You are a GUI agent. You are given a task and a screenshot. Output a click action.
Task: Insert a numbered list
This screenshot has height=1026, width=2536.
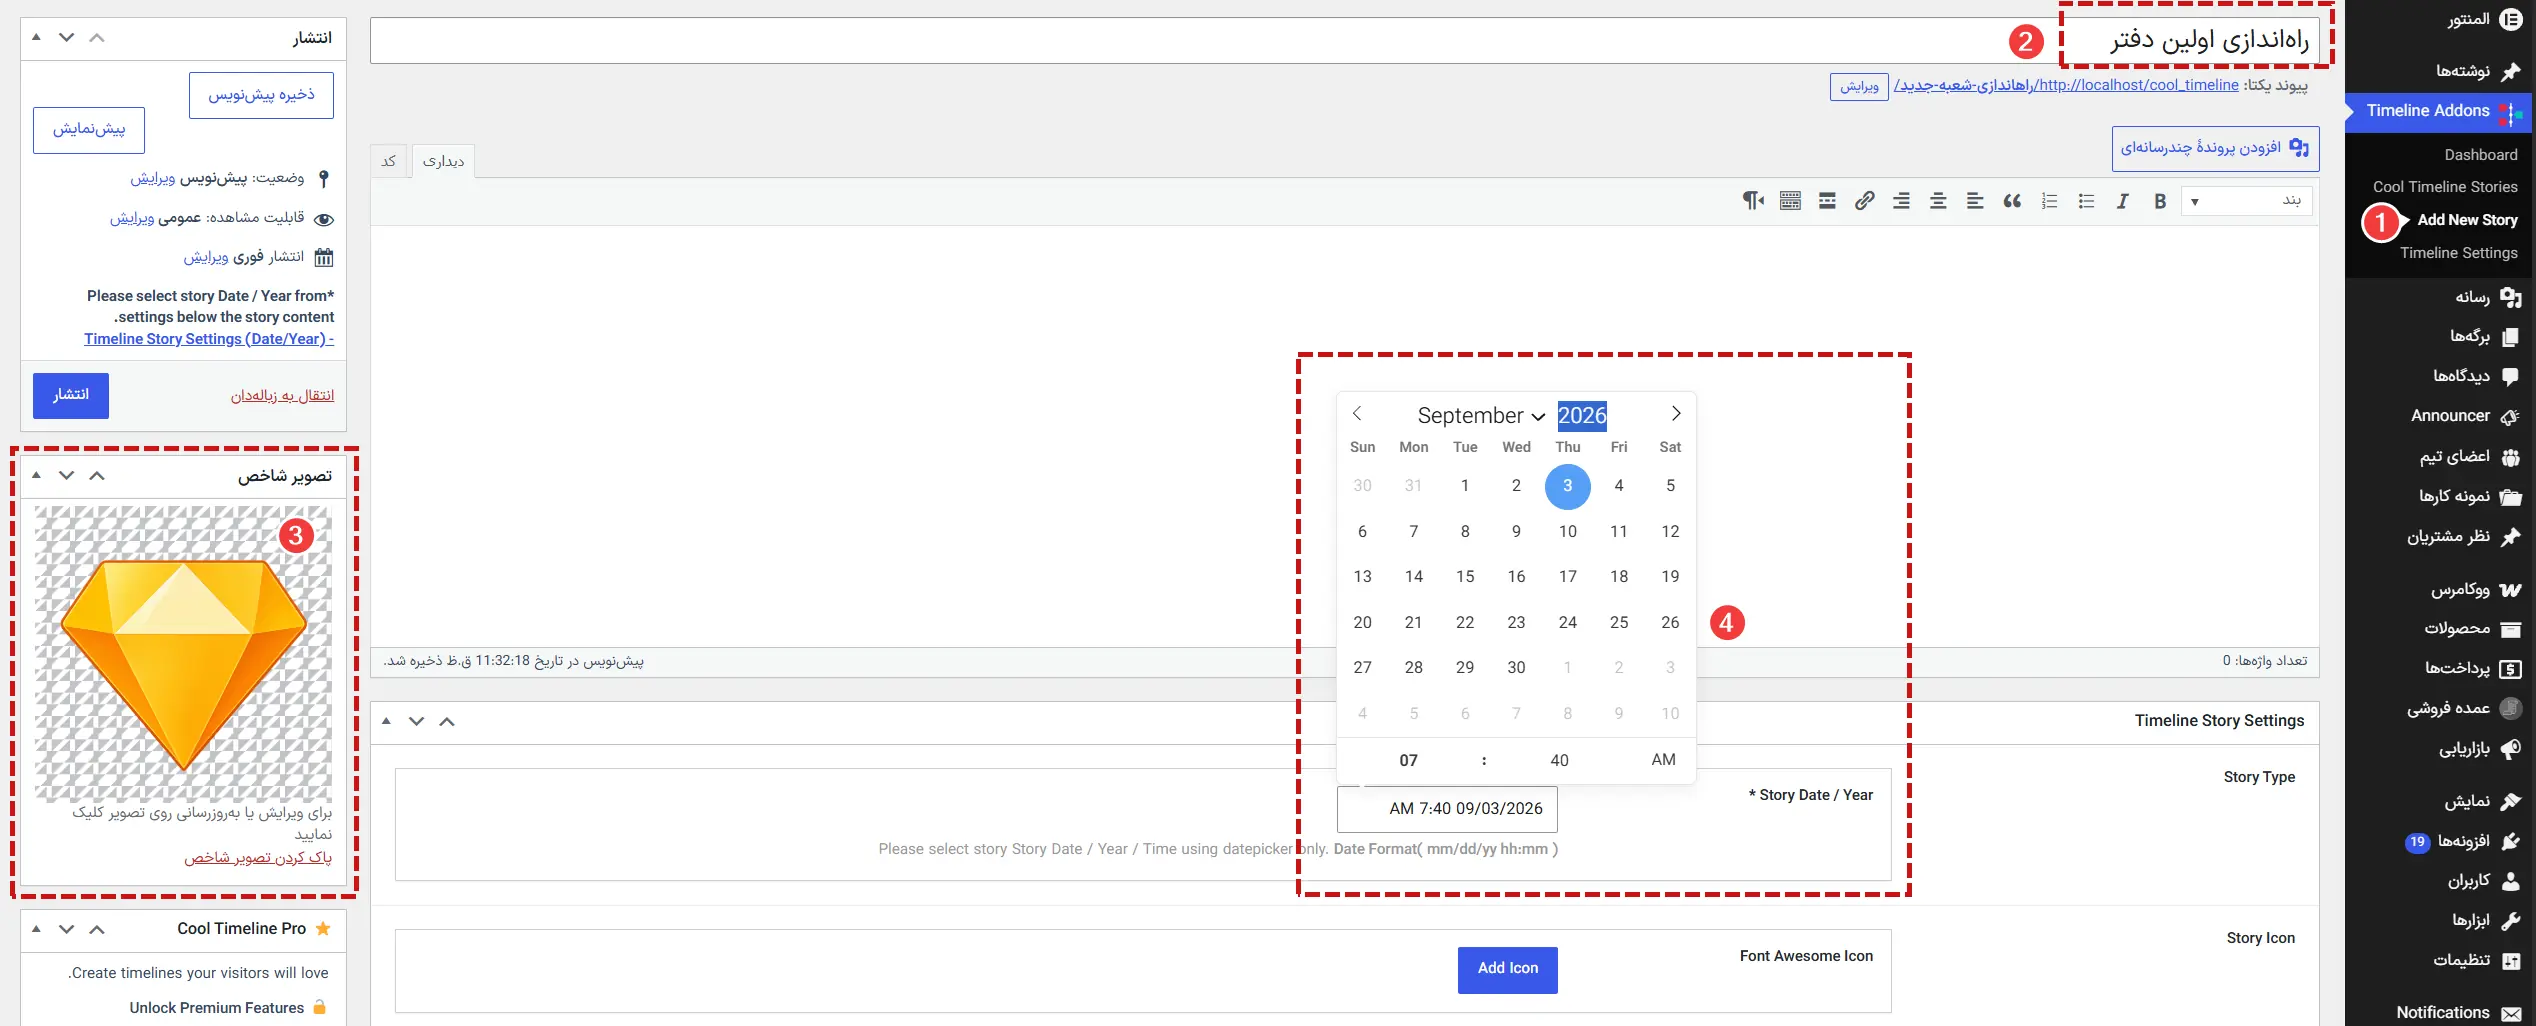2049,202
